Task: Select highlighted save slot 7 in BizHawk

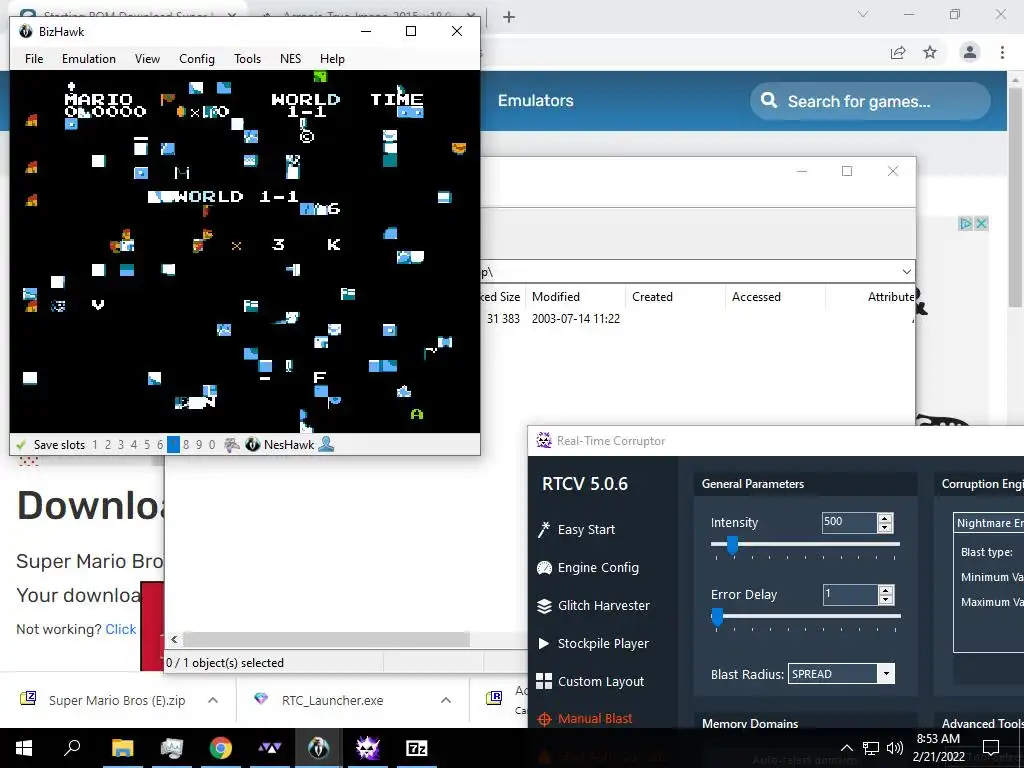Action: [173, 445]
